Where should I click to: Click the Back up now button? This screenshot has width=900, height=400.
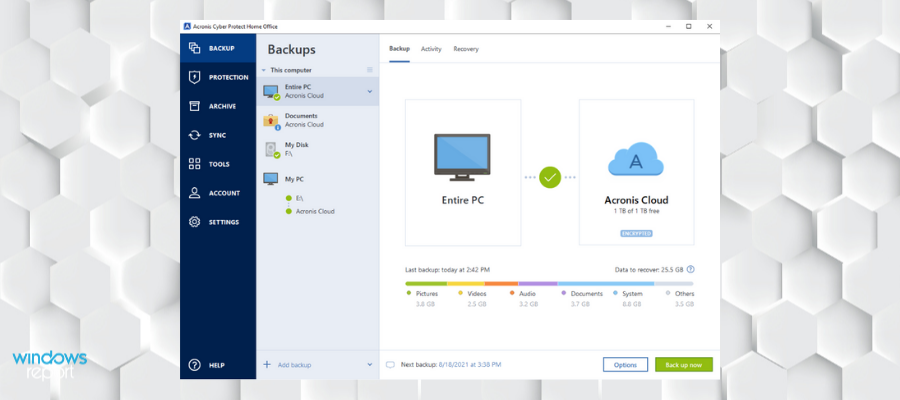coord(684,364)
